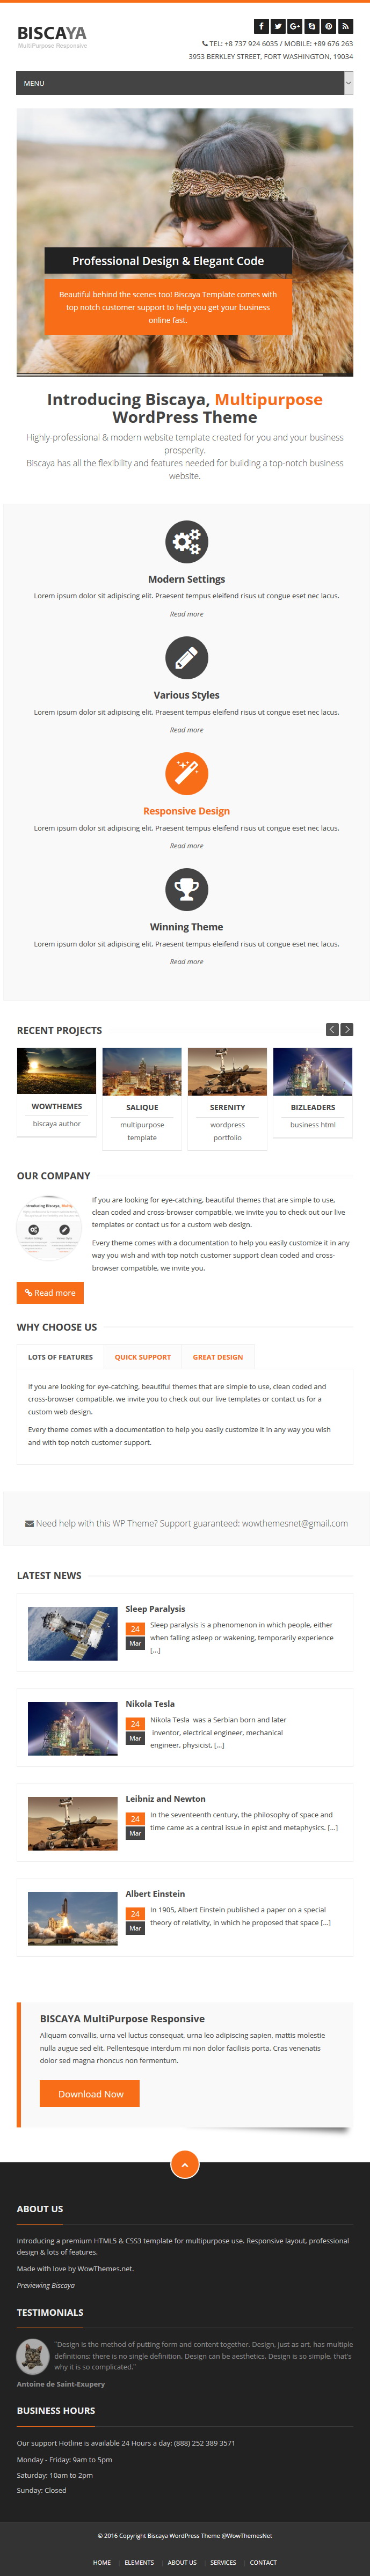Click the Responsive Design wand icon
The image size is (370, 2576).
pyautogui.click(x=186, y=773)
